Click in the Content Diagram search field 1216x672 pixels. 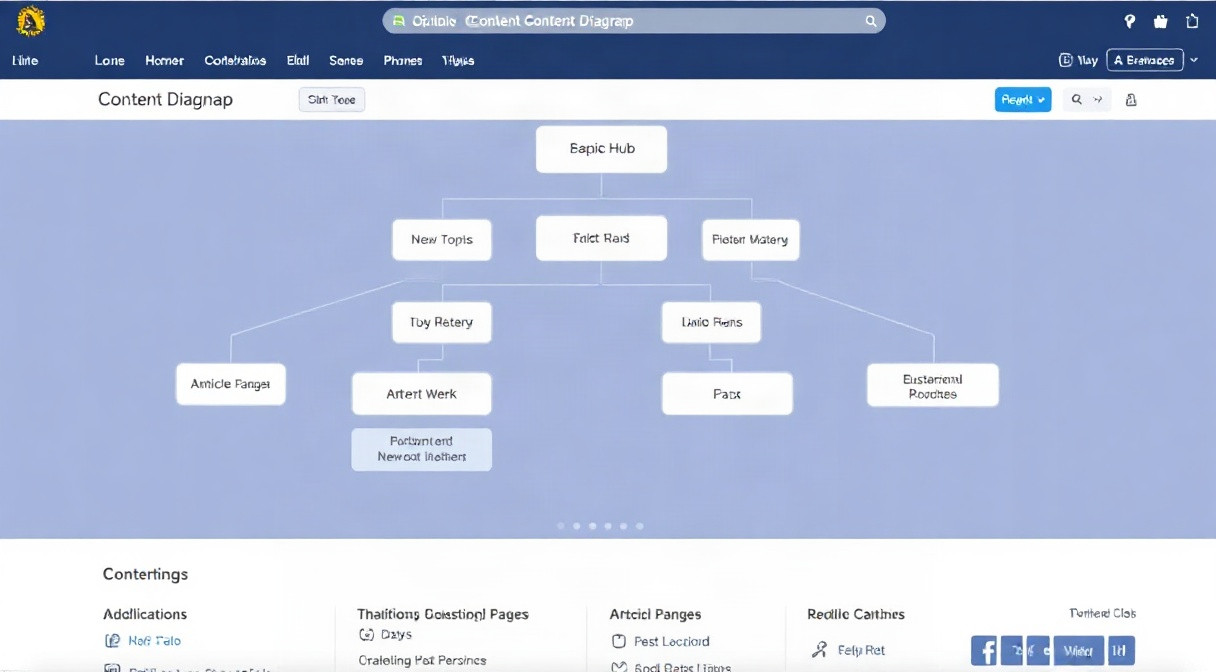[634, 21]
